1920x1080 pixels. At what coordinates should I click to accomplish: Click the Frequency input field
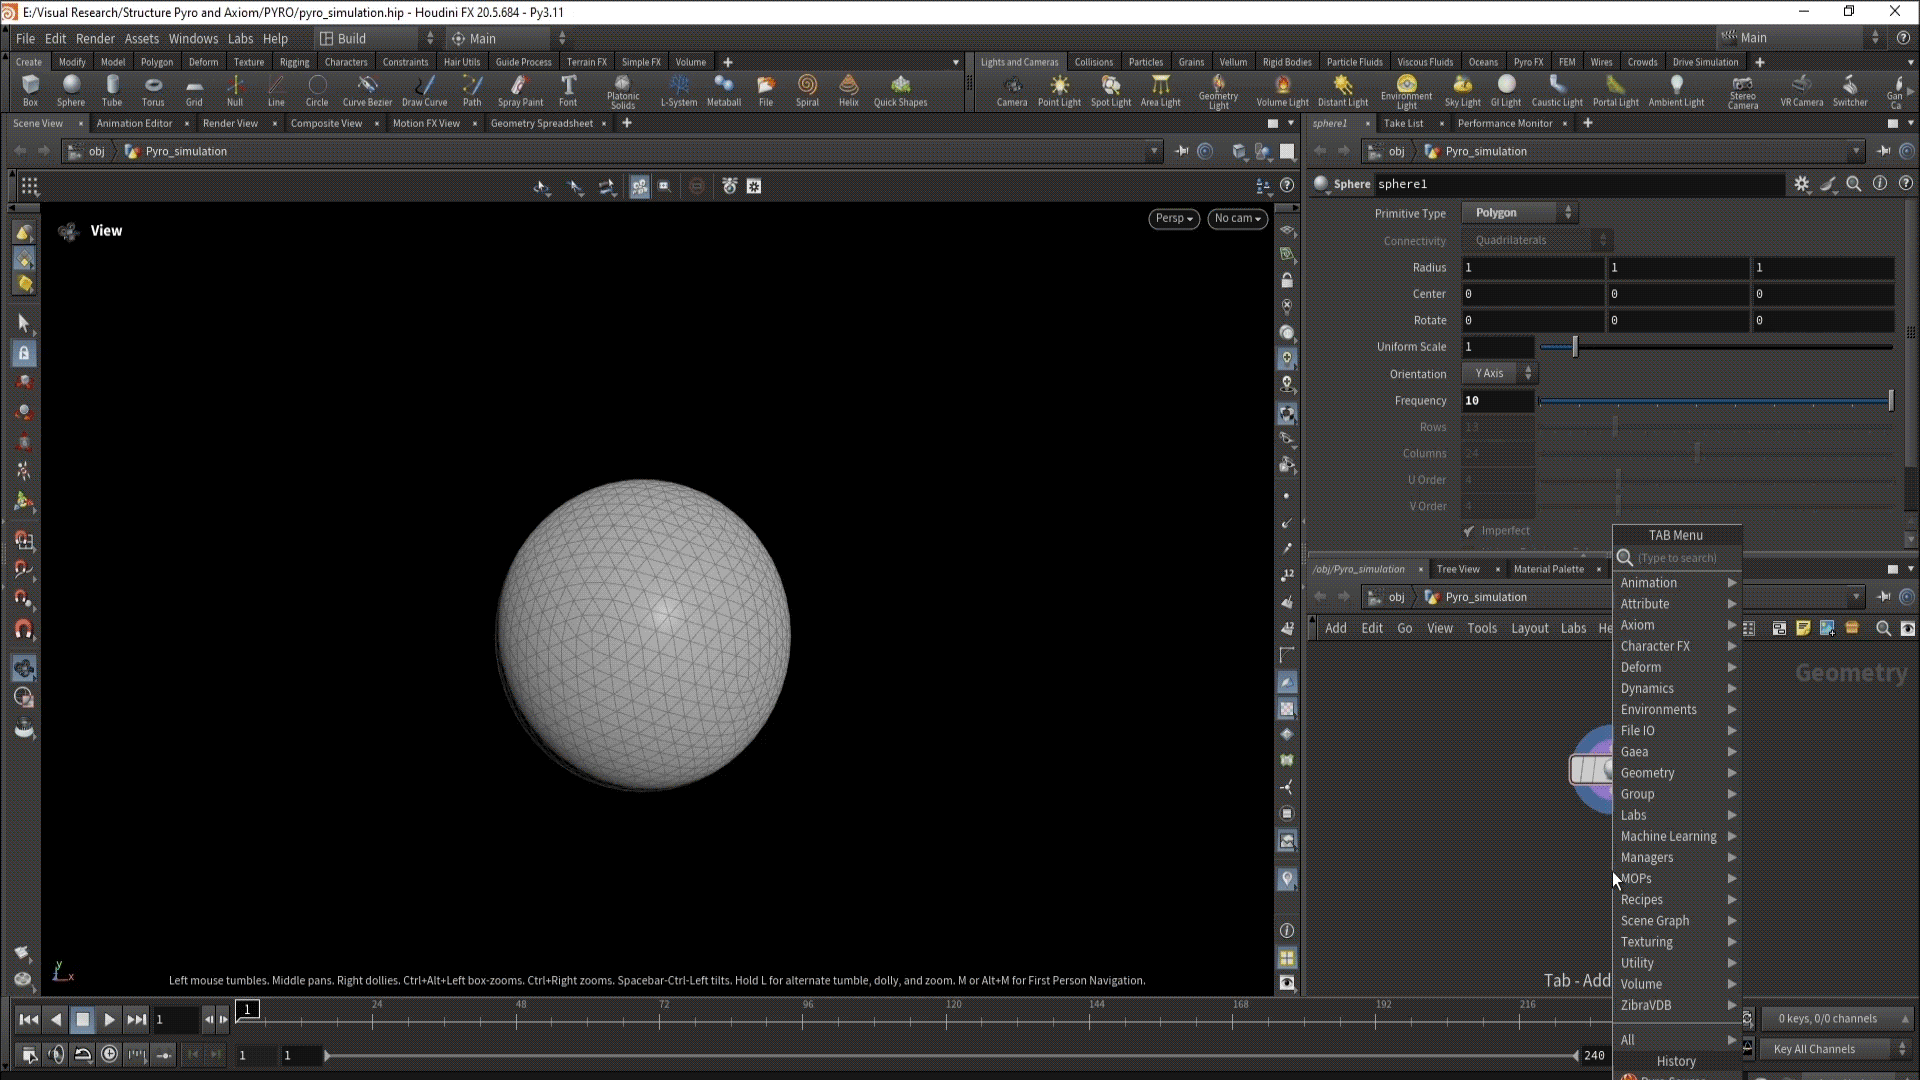(1496, 400)
